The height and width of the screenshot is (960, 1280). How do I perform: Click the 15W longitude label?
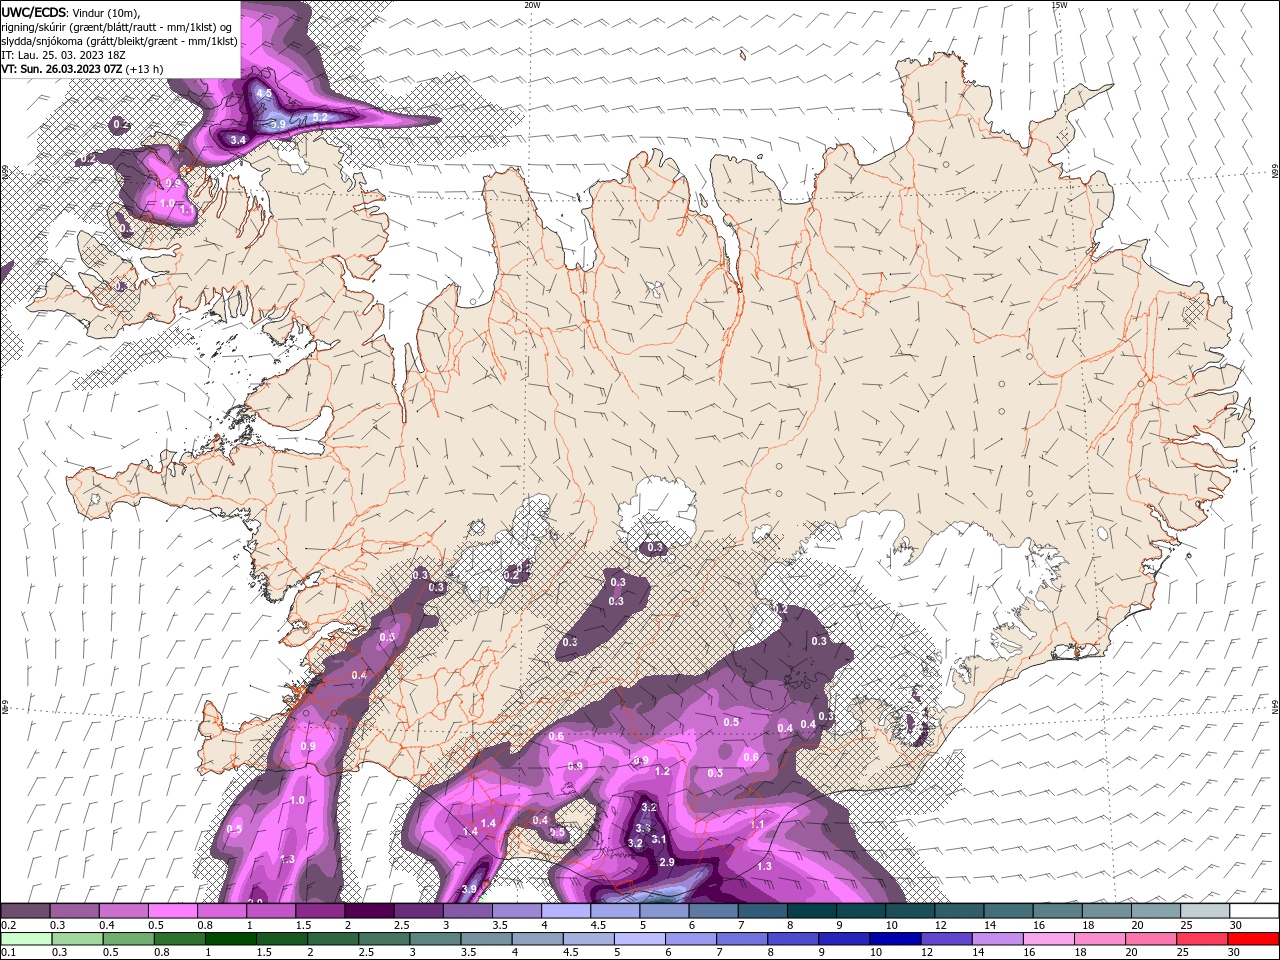[x=1059, y=5]
